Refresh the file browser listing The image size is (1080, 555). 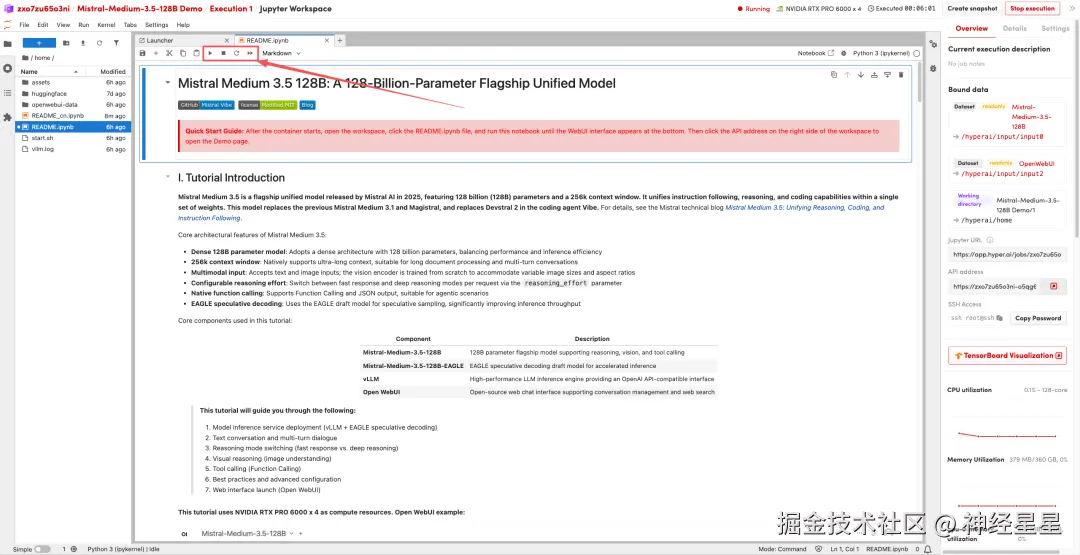99,43
